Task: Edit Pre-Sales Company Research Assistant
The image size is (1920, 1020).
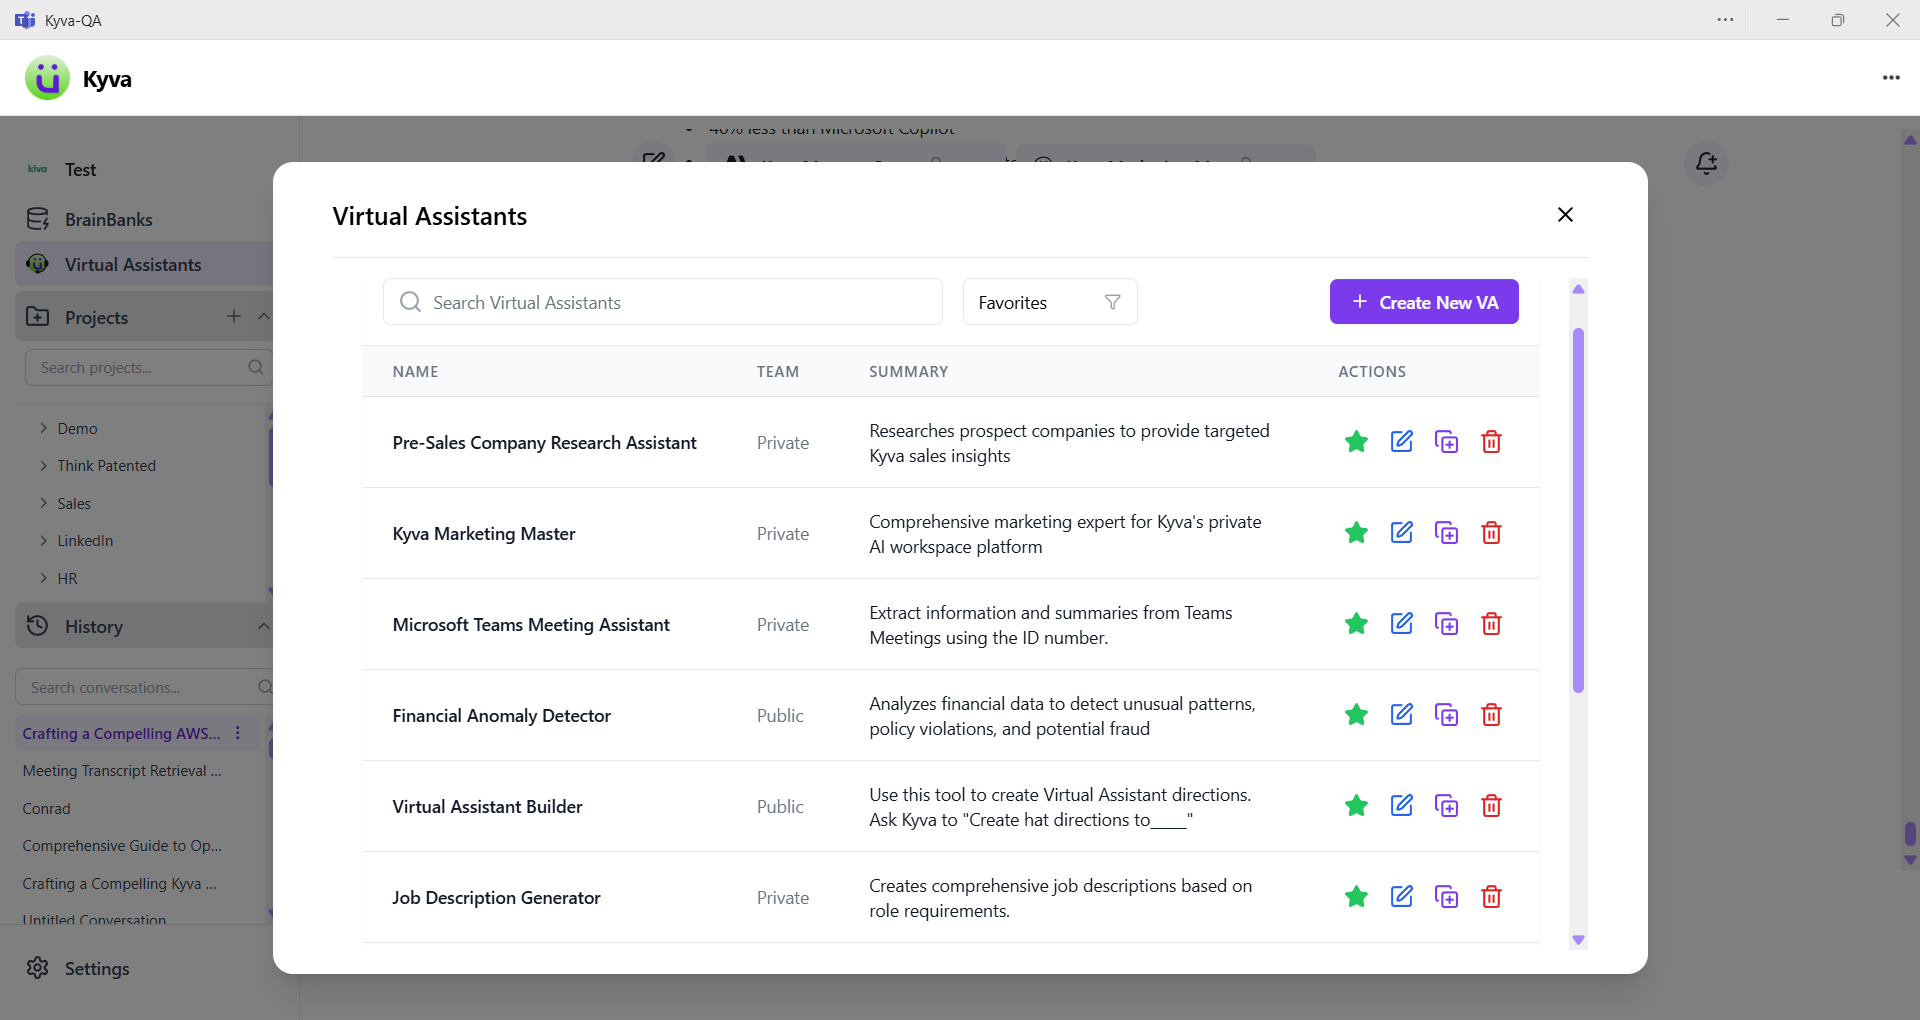Action: pos(1402,442)
